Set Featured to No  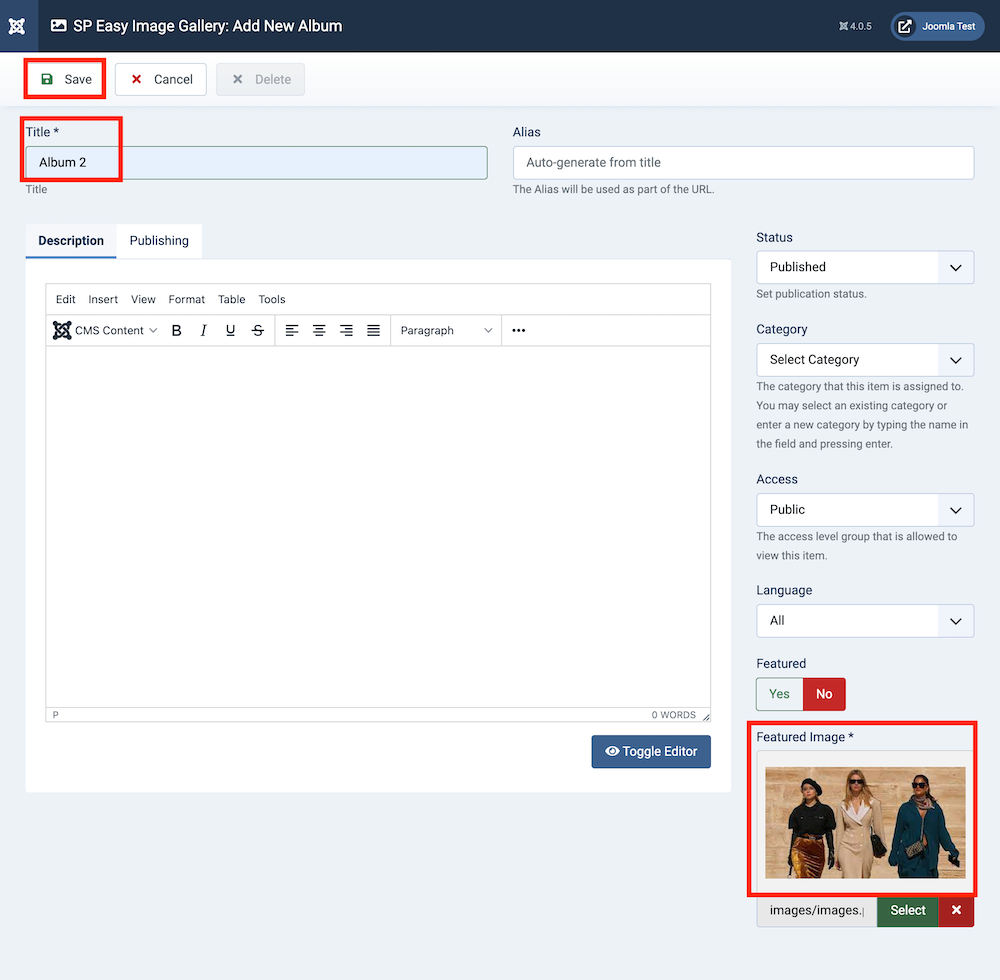pos(823,693)
